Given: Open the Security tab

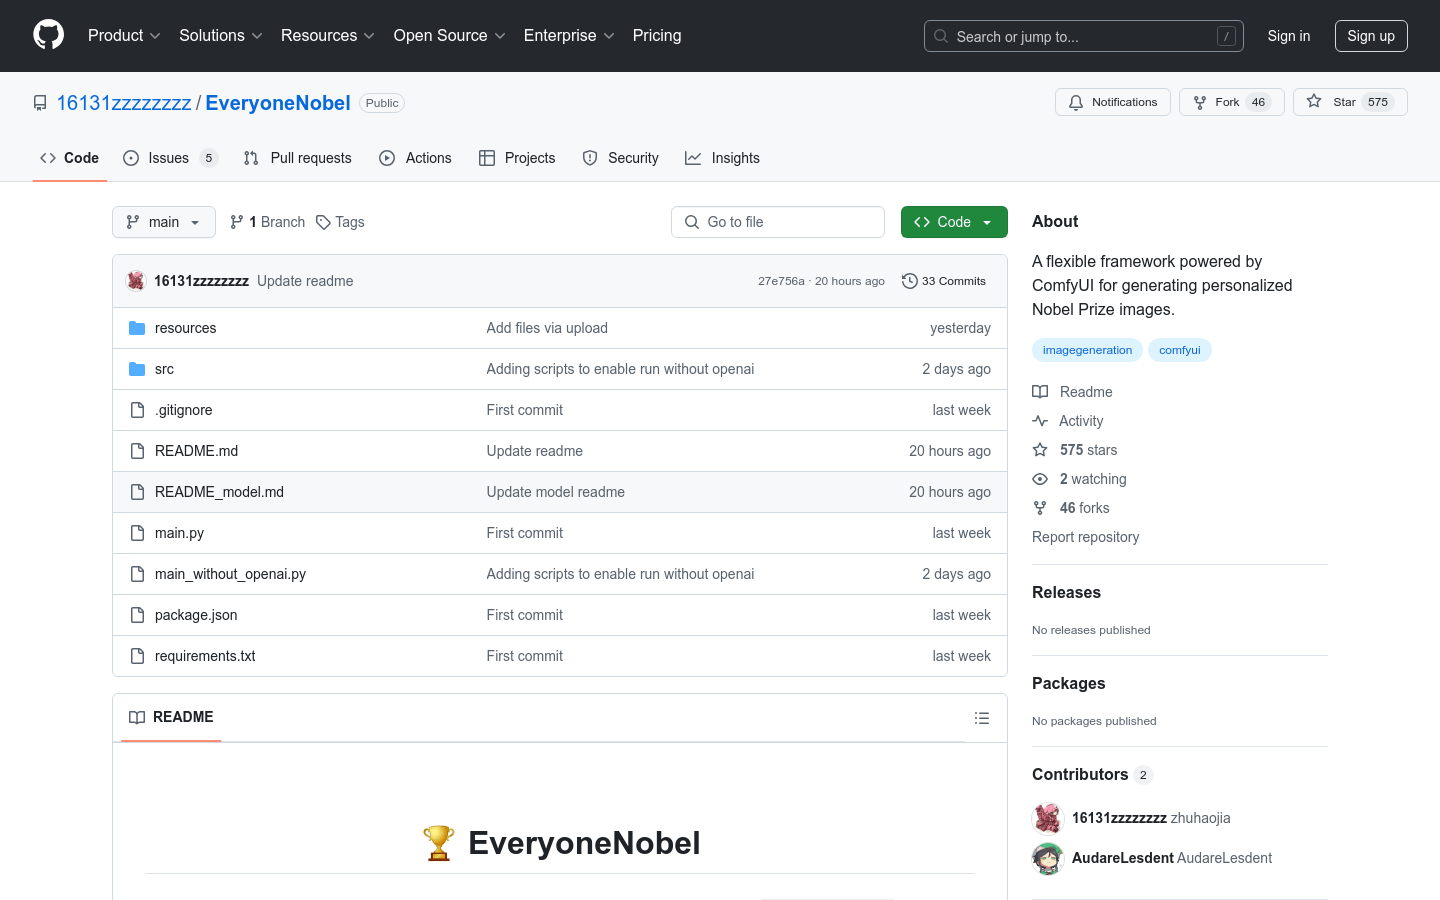Looking at the screenshot, I should 621,158.
